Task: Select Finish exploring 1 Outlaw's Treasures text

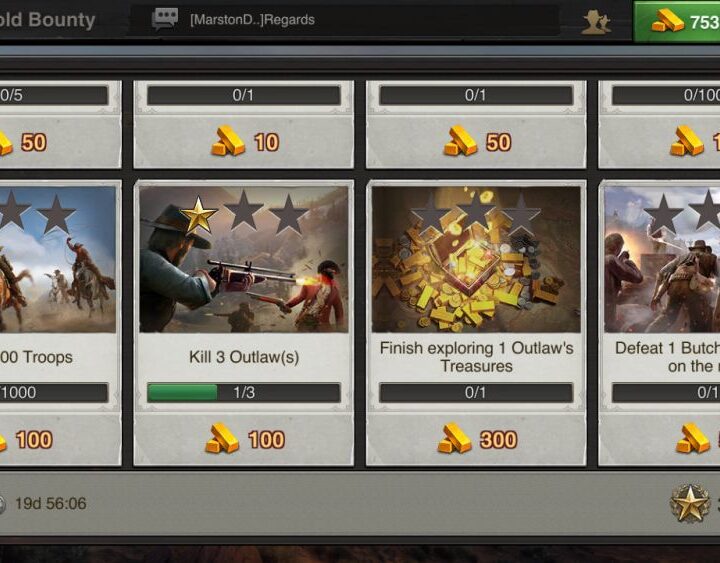Action: tap(476, 357)
